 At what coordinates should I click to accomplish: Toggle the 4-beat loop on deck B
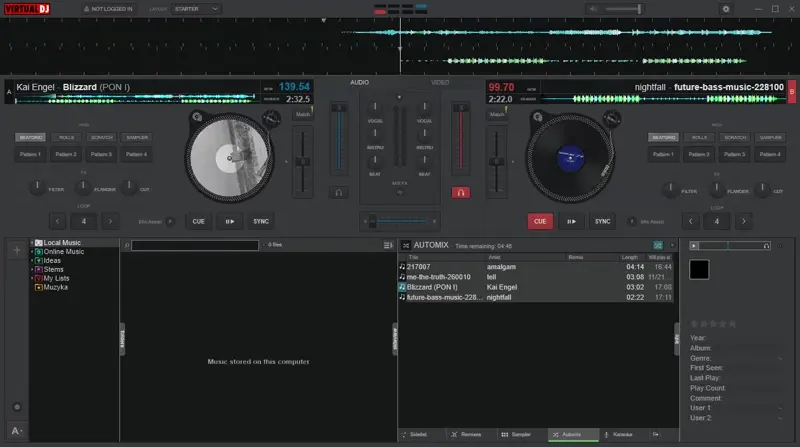tap(717, 221)
